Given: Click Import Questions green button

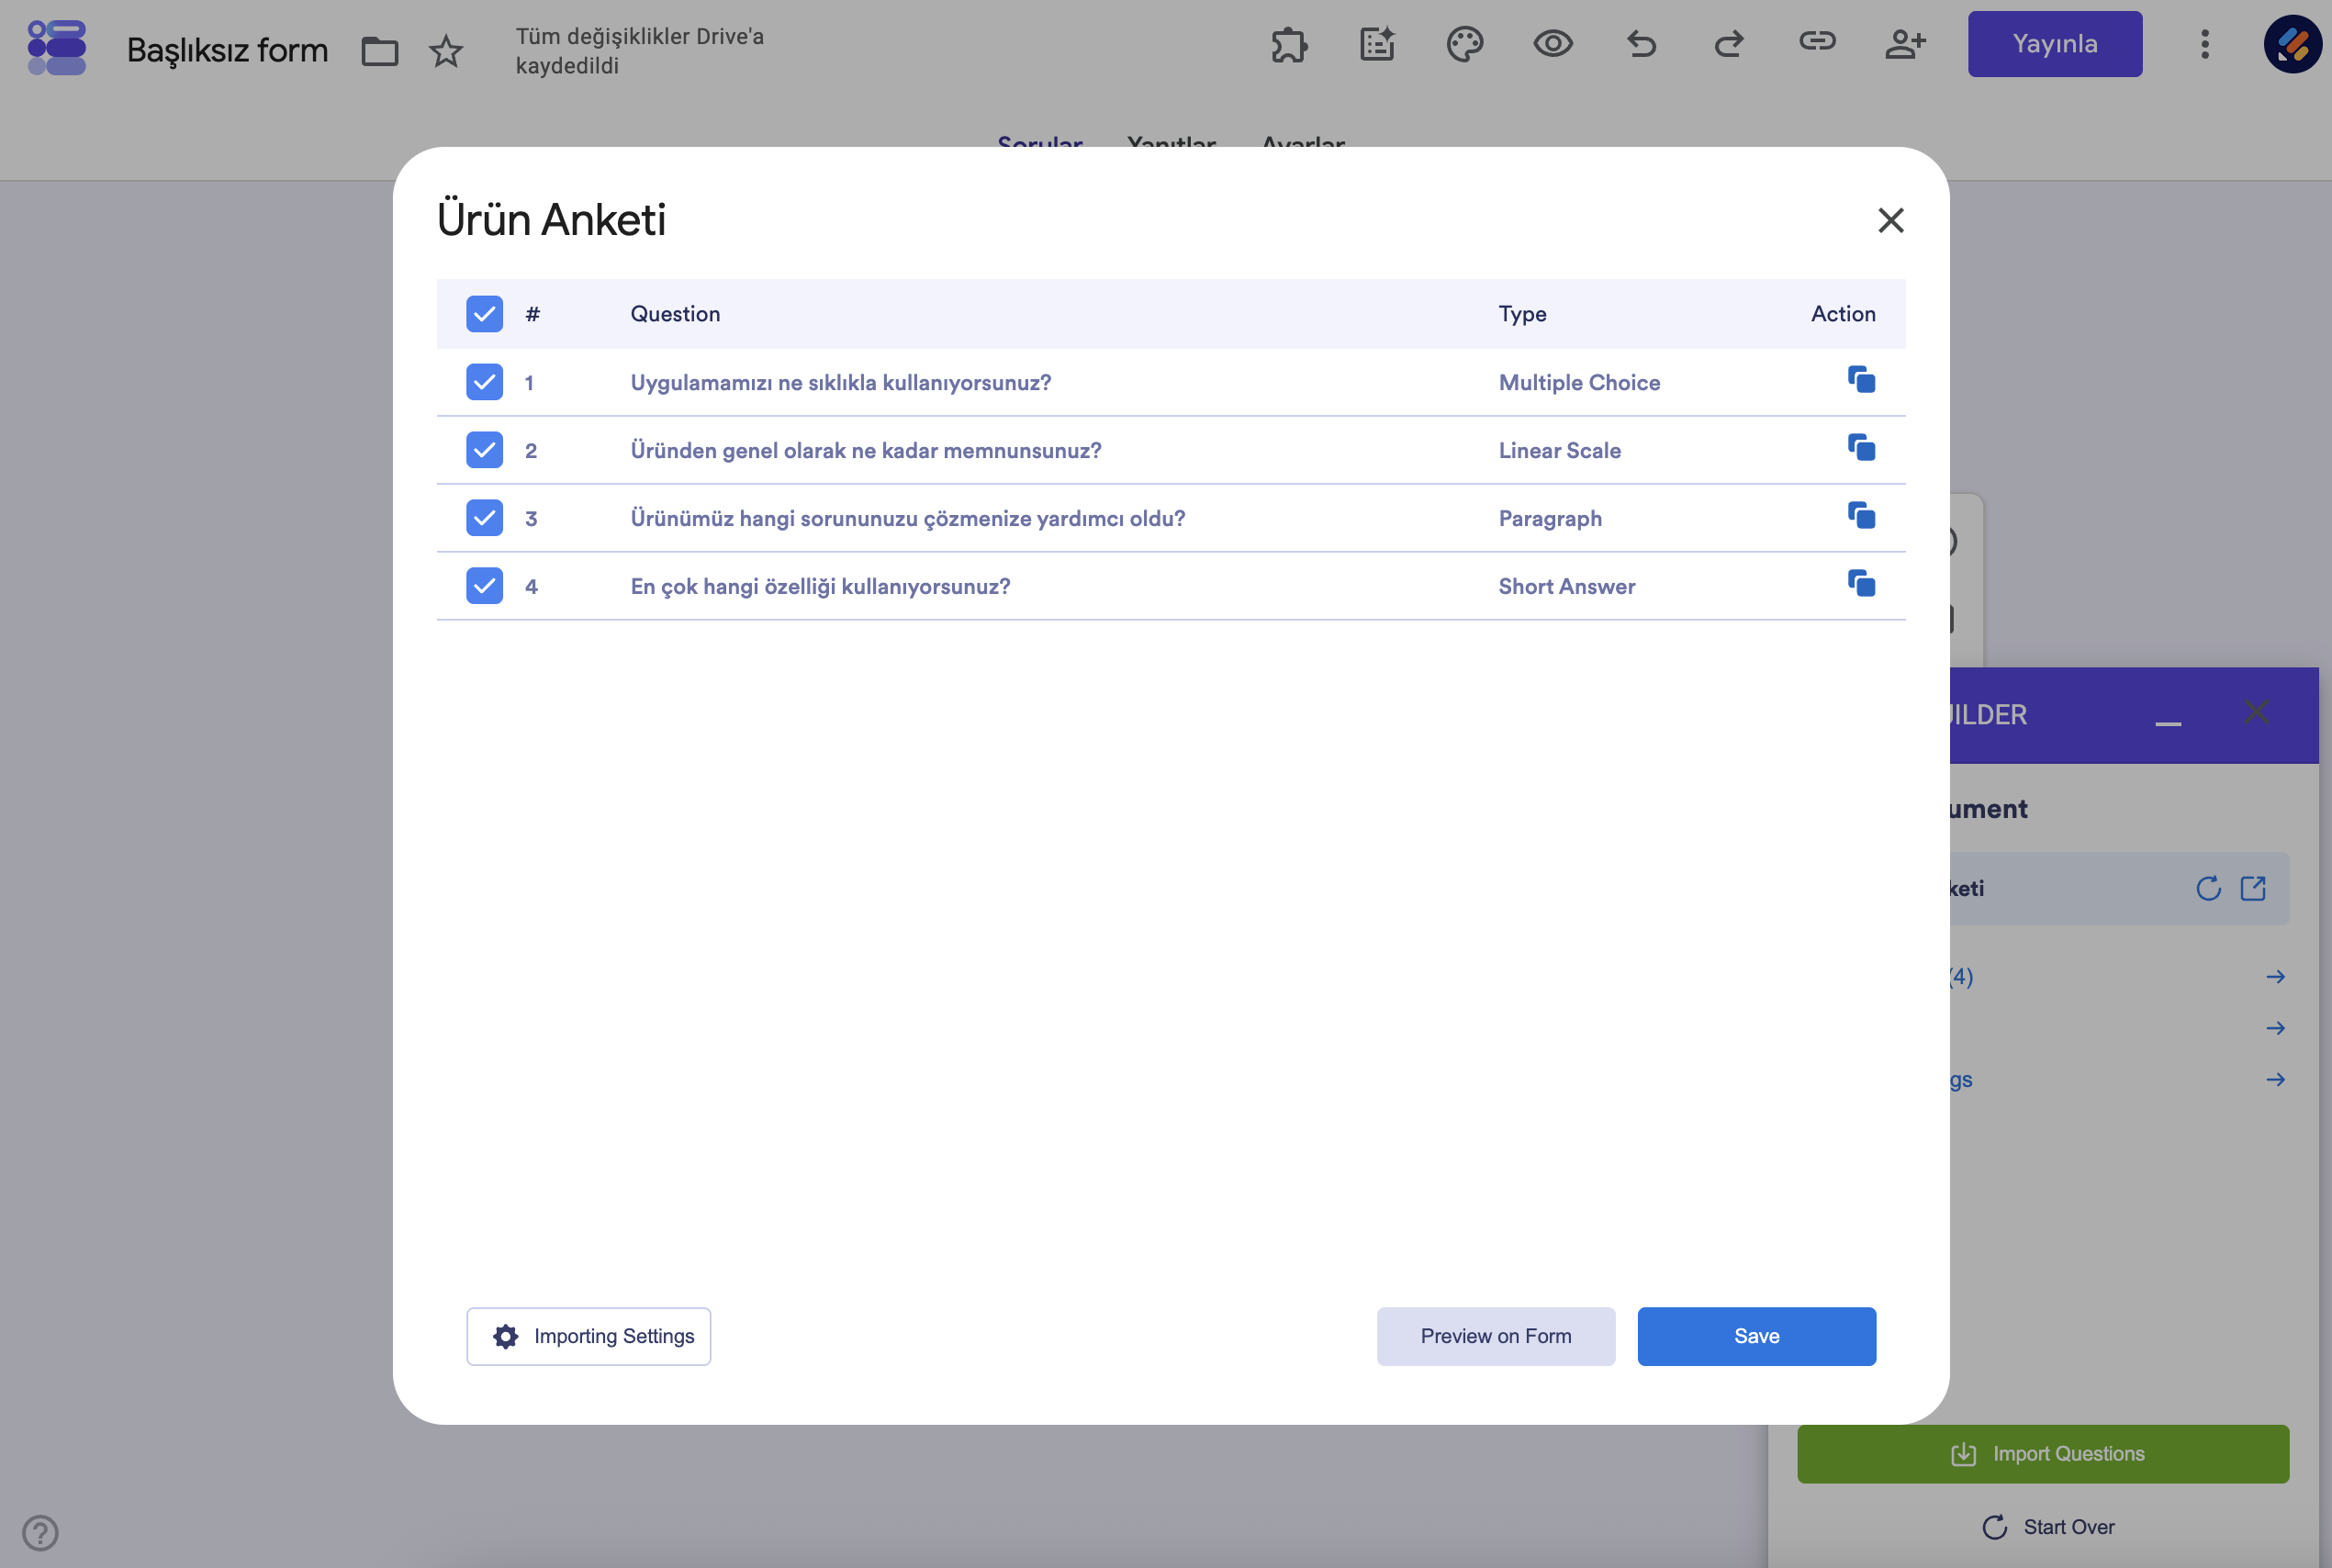Looking at the screenshot, I should 2042,1454.
